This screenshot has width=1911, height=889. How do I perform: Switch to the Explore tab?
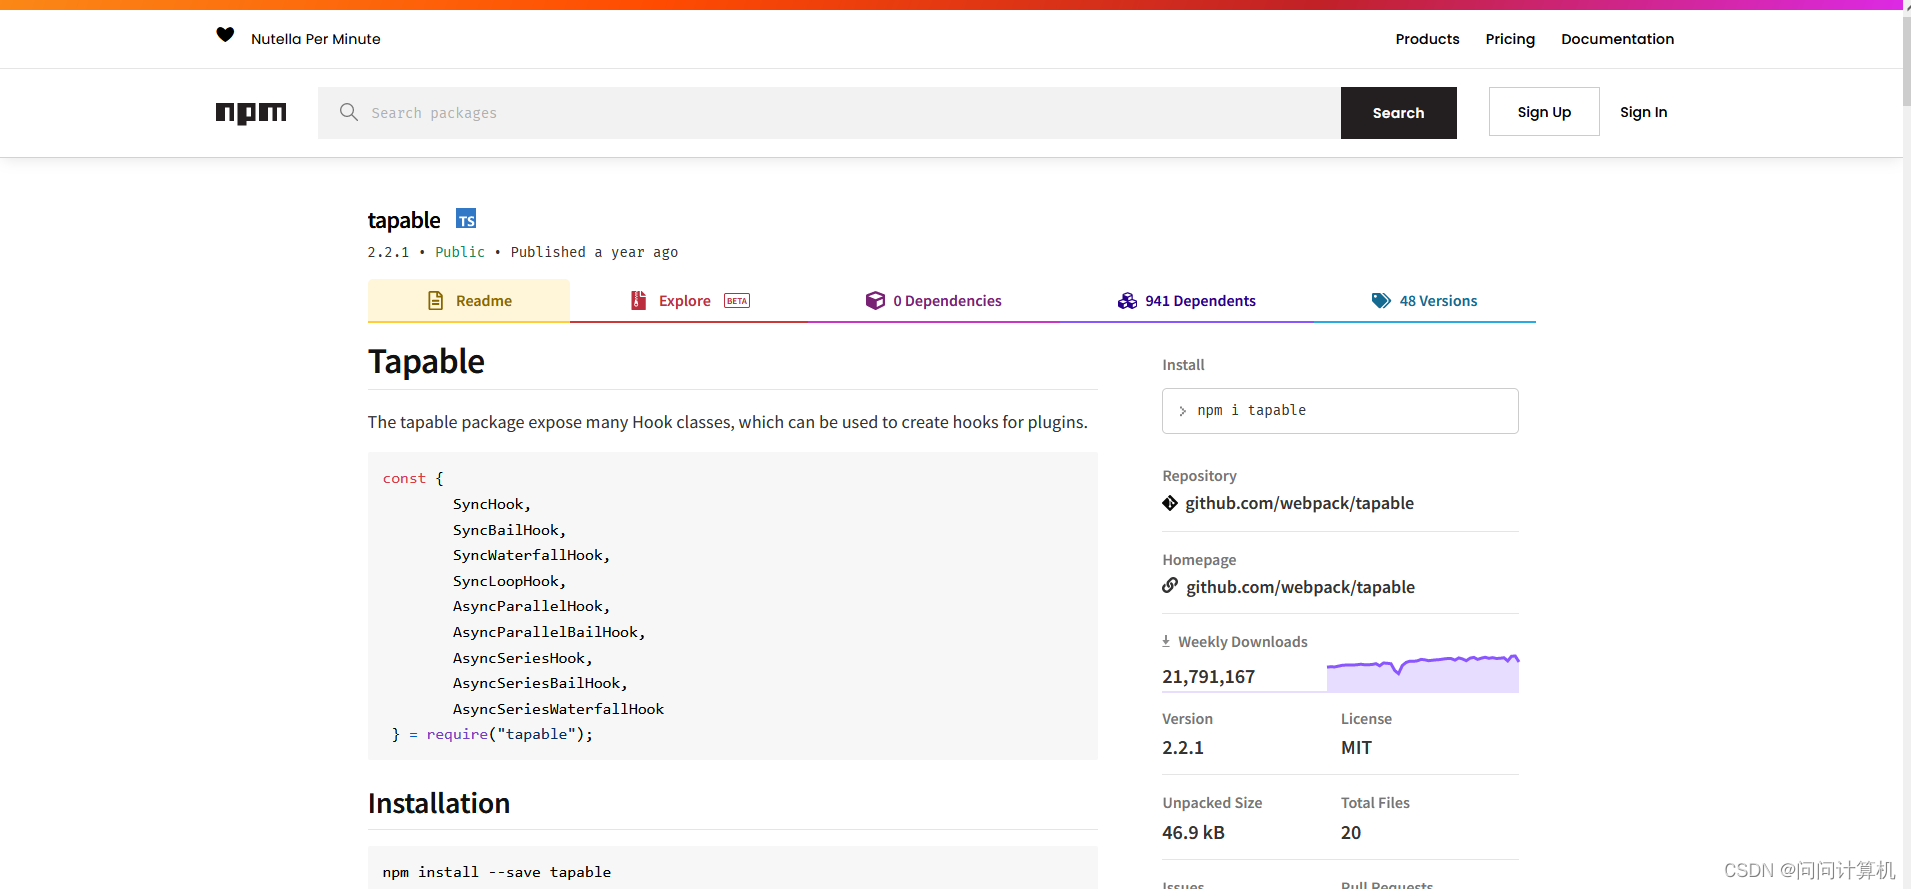[x=690, y=301]
